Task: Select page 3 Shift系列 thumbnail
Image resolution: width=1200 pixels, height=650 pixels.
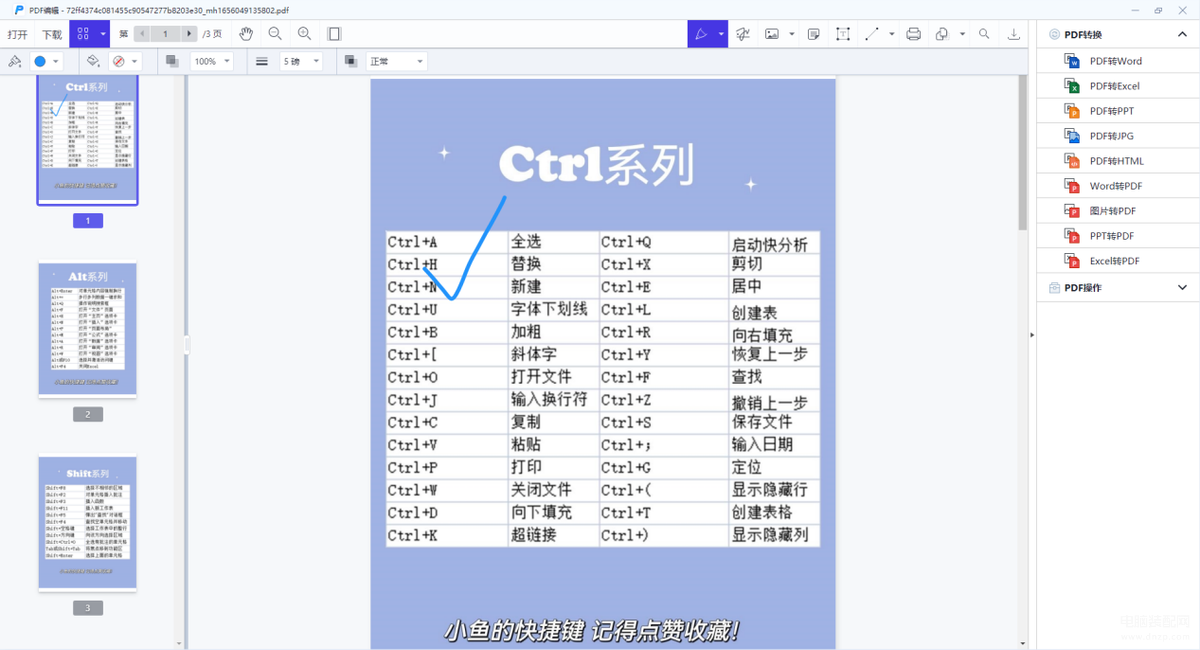Action: tap(88, 523)
